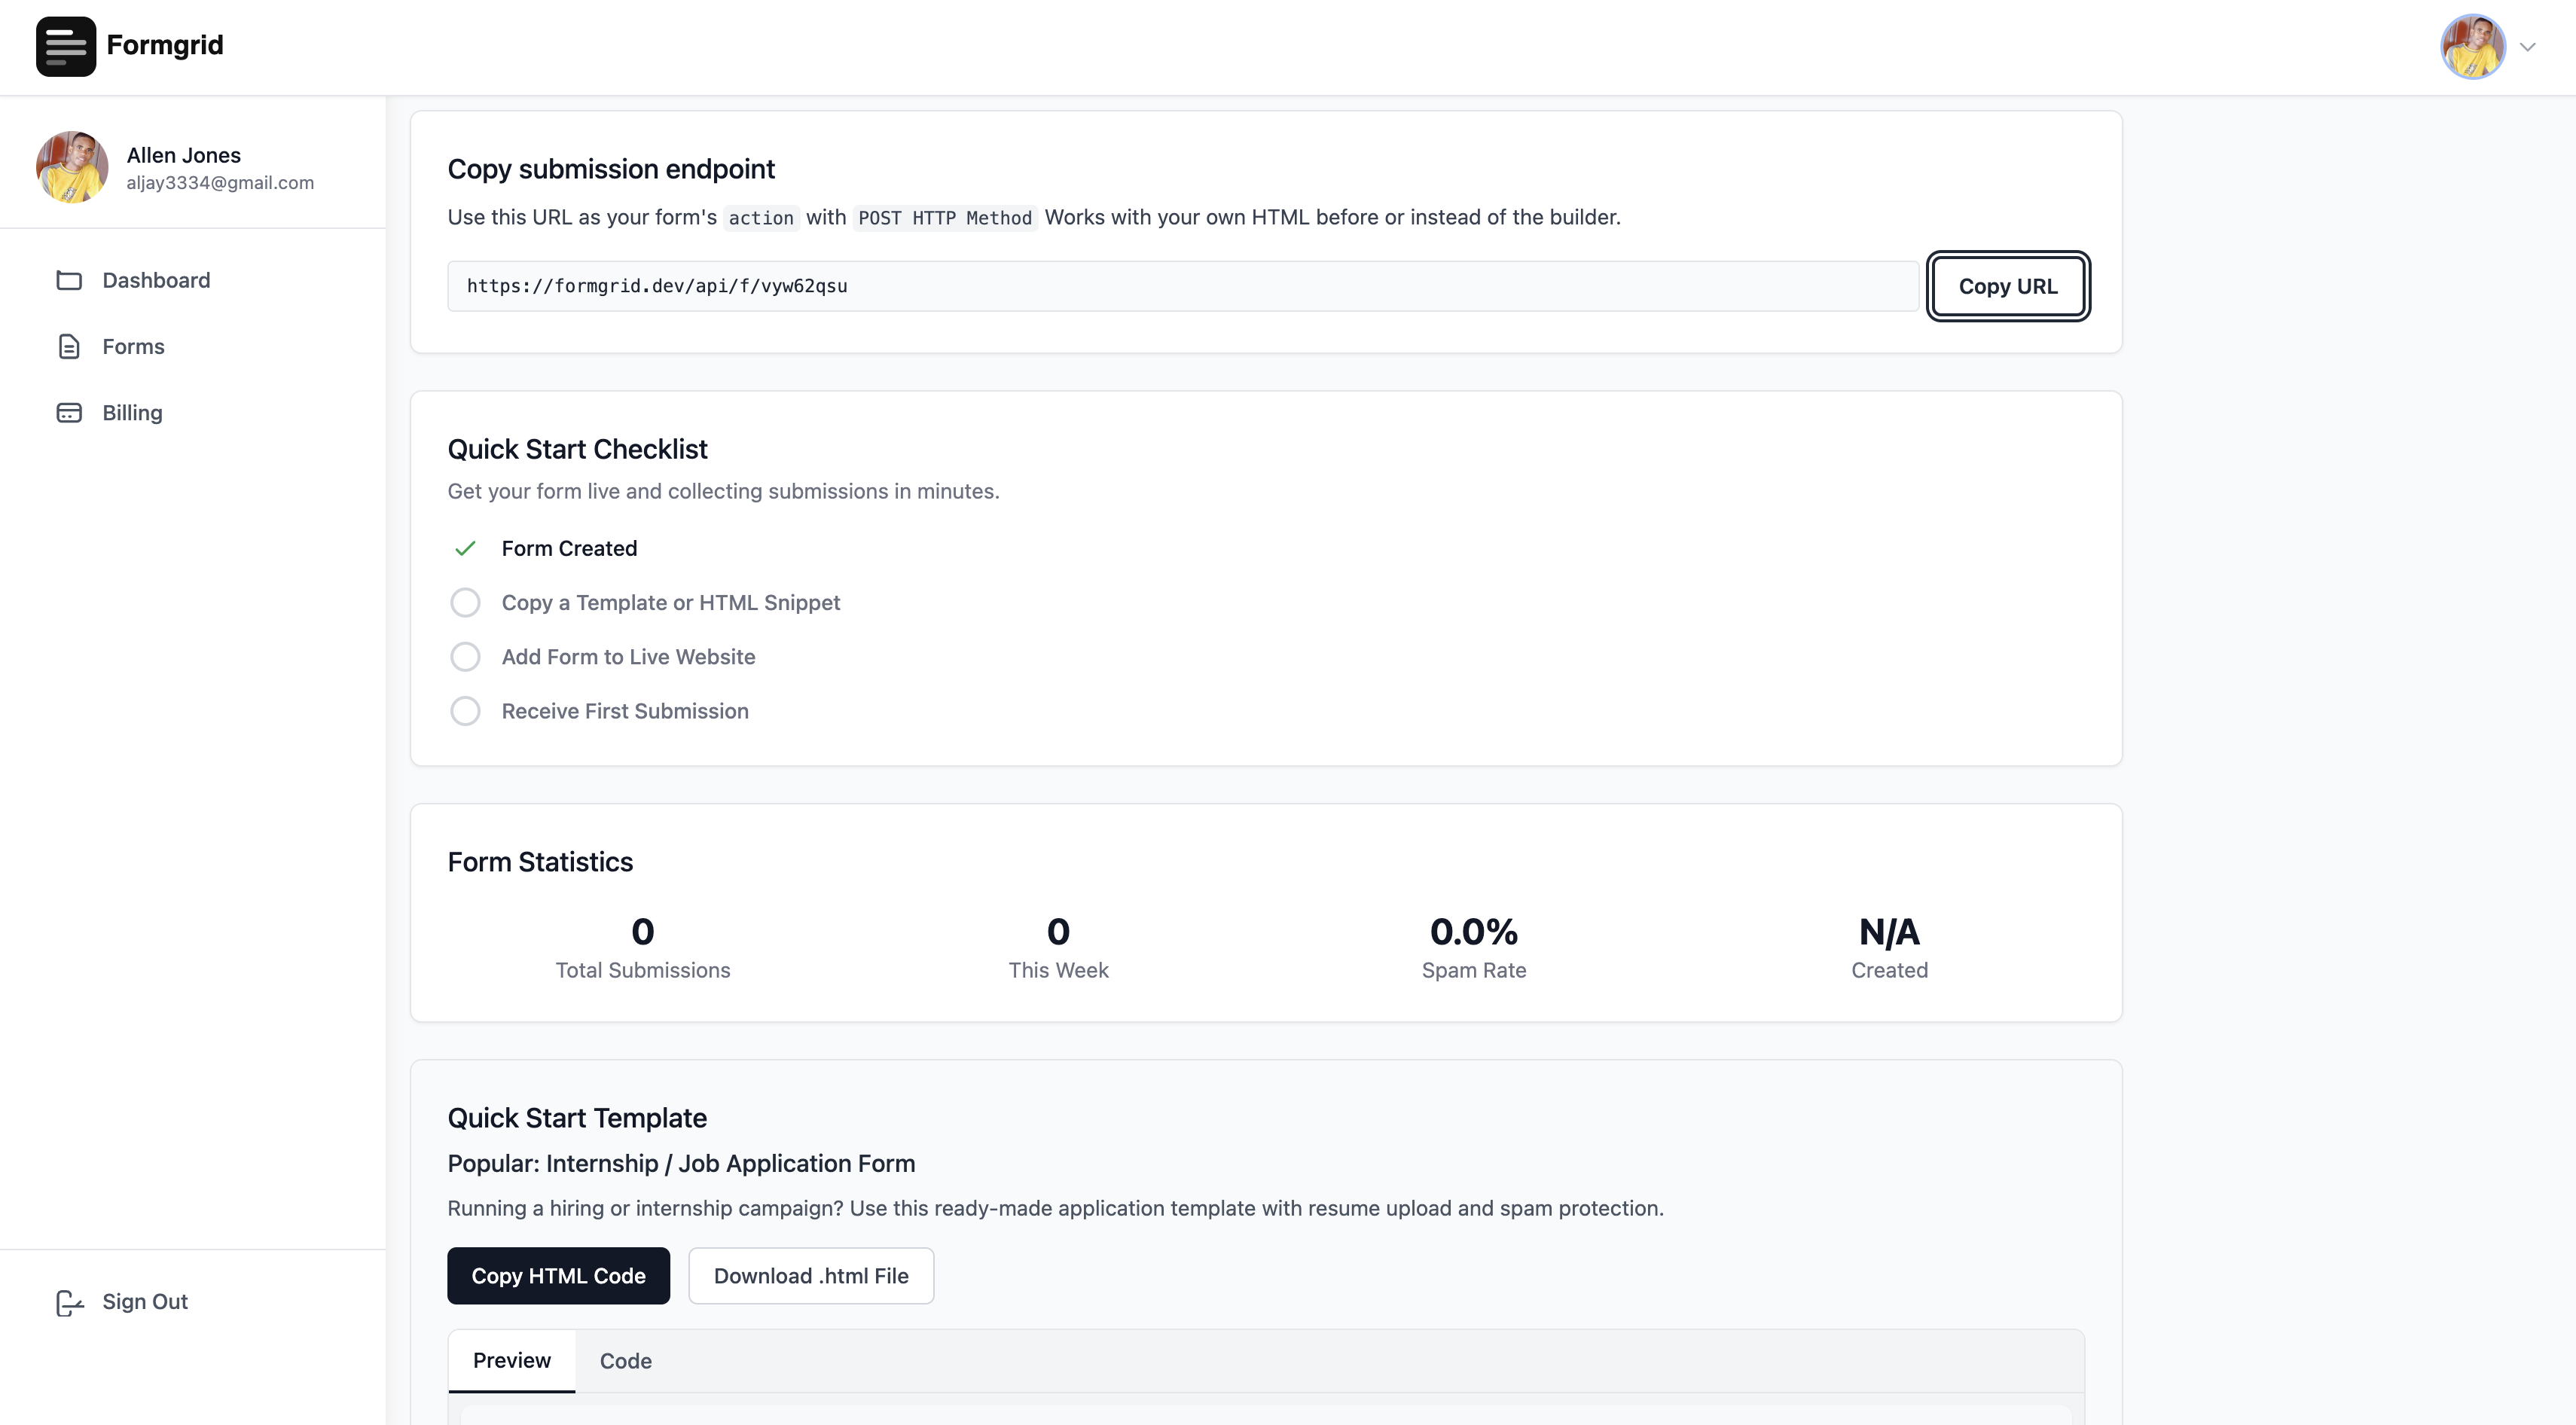
Task: Toggle the Copy a Template or HTML Snippet circle
Action: coord(465,603)
